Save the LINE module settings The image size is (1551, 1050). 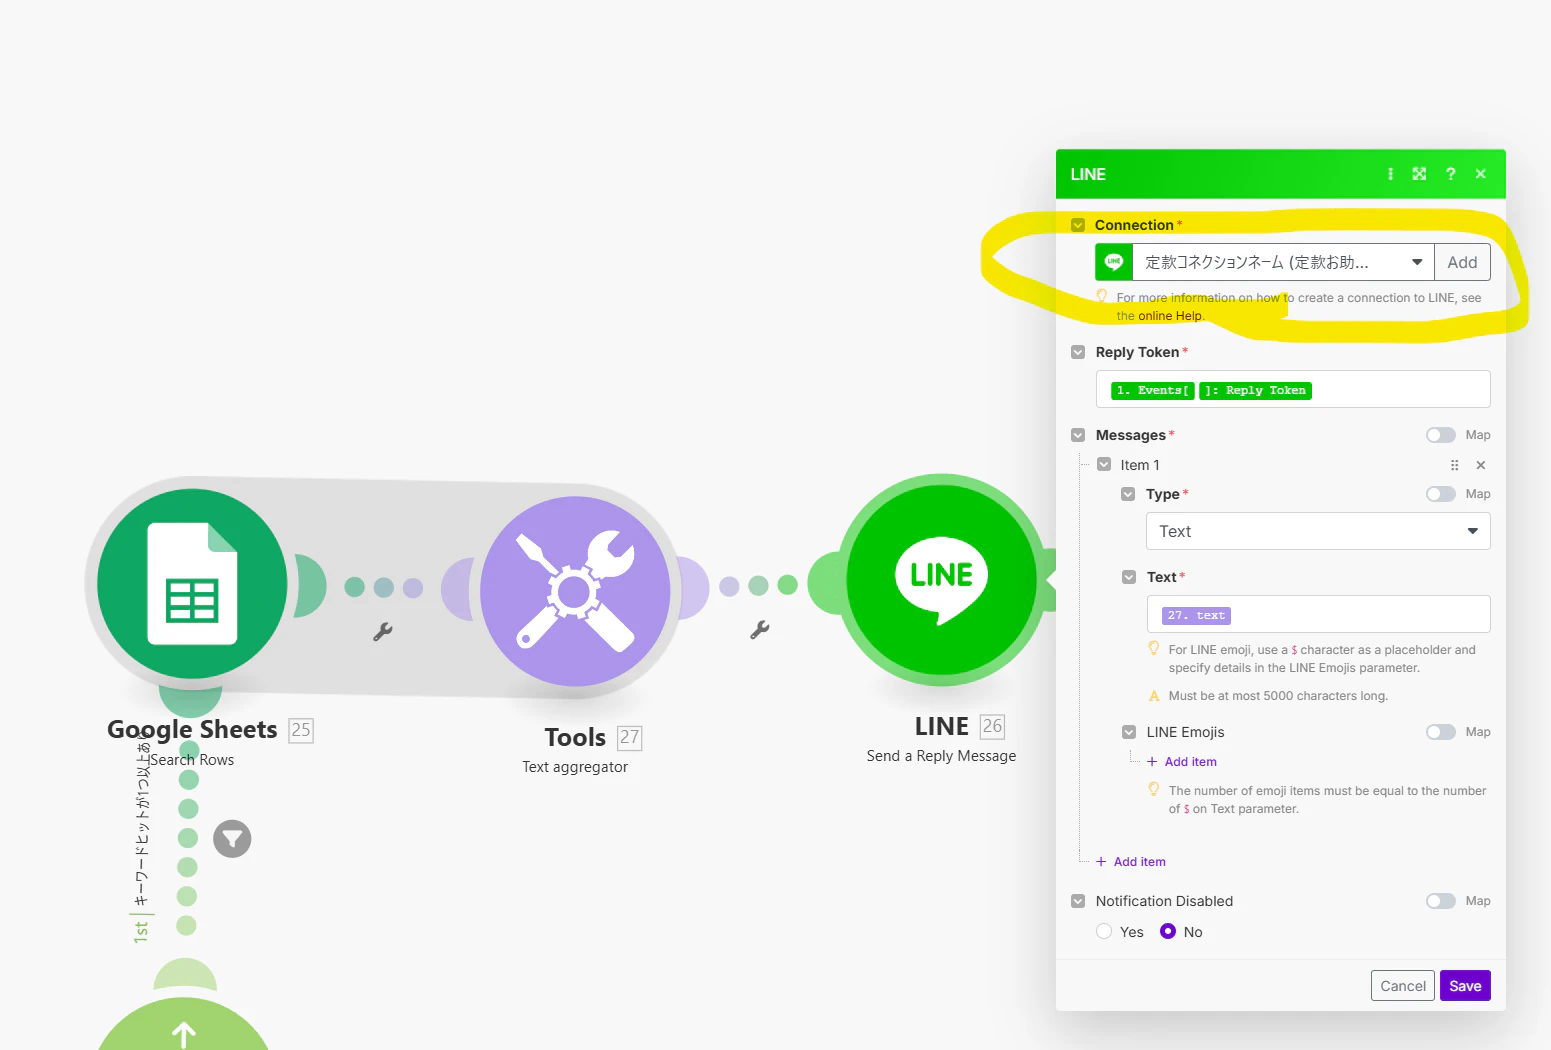1465,986
